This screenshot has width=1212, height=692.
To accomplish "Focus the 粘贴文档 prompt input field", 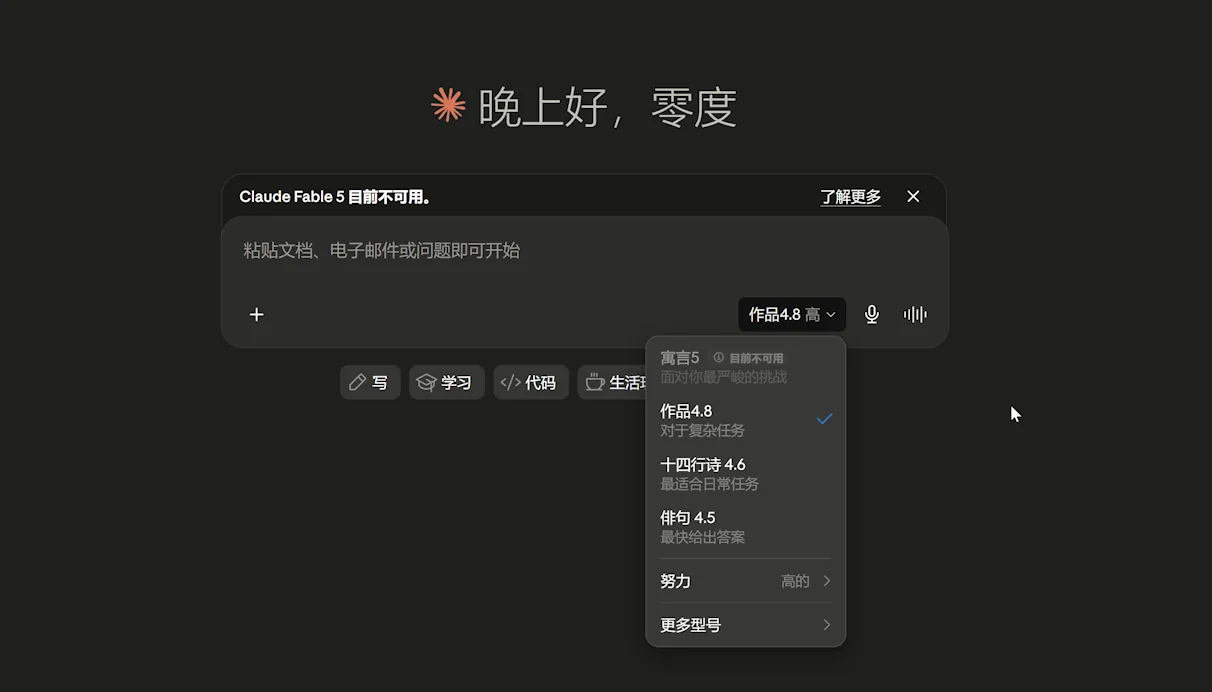I will [x=584, y=251].
